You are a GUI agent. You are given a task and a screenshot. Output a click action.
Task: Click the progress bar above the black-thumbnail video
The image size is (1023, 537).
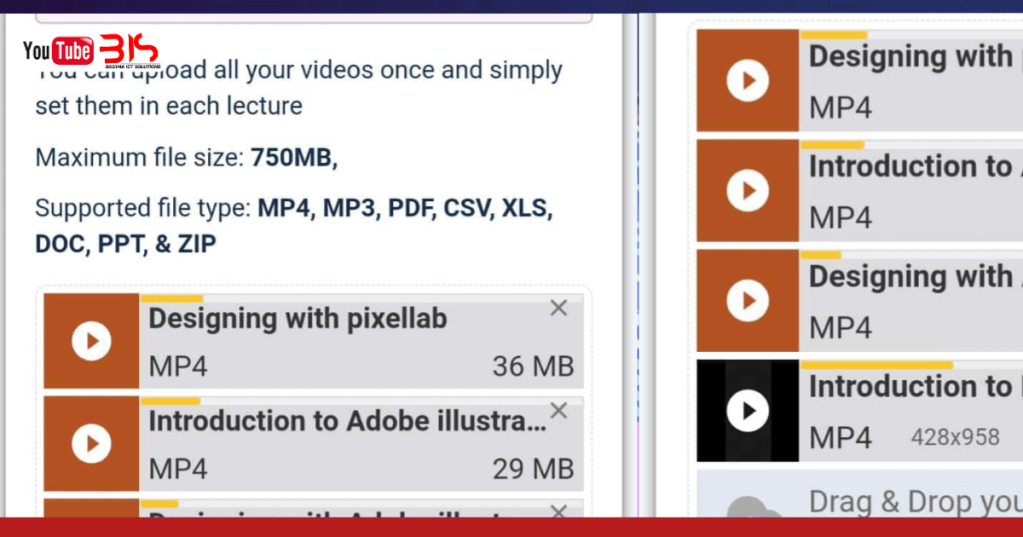pos(876,365)
